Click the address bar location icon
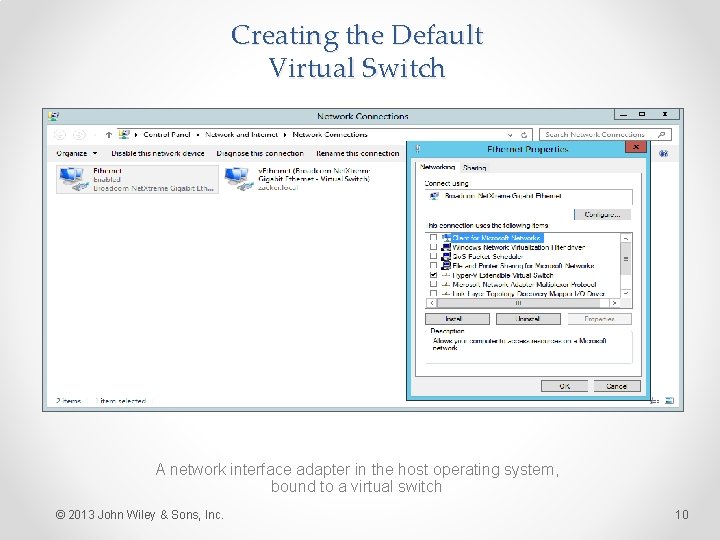 [x=124, y=135]
